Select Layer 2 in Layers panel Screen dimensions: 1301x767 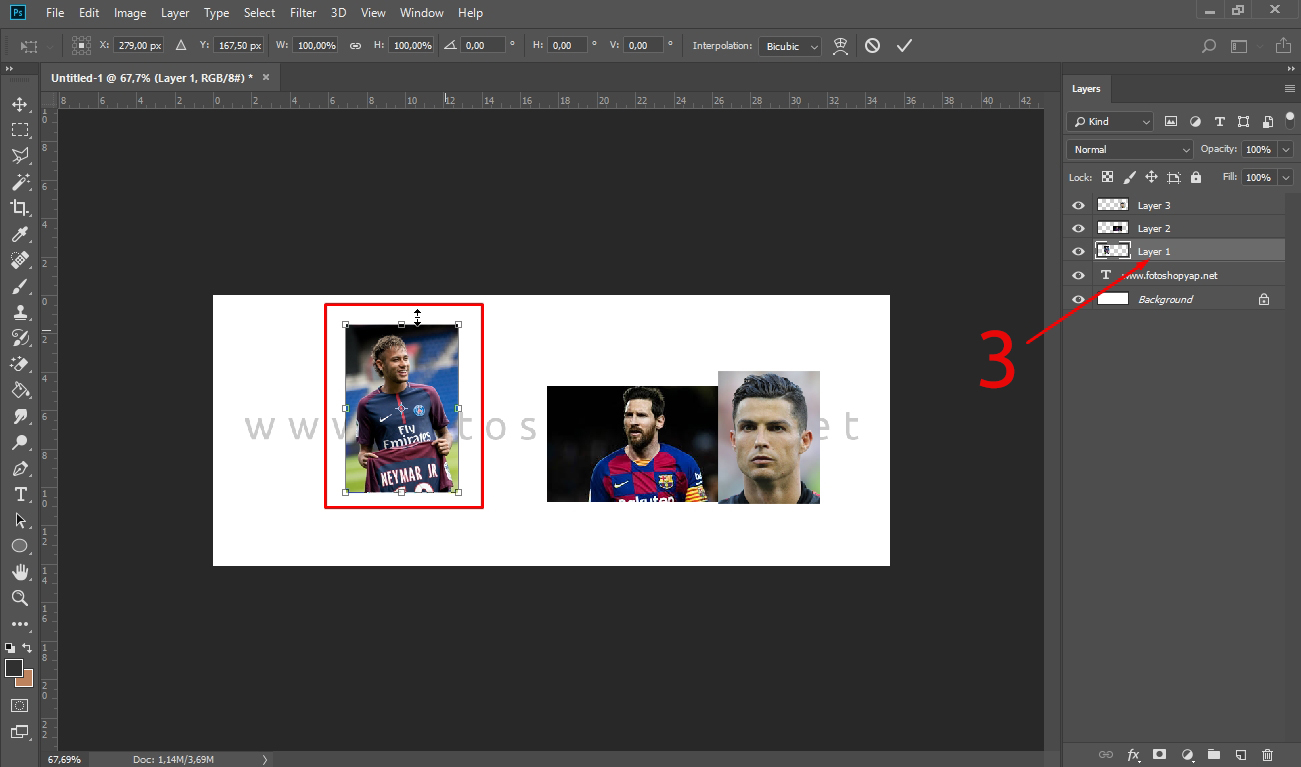(1154, 228)
